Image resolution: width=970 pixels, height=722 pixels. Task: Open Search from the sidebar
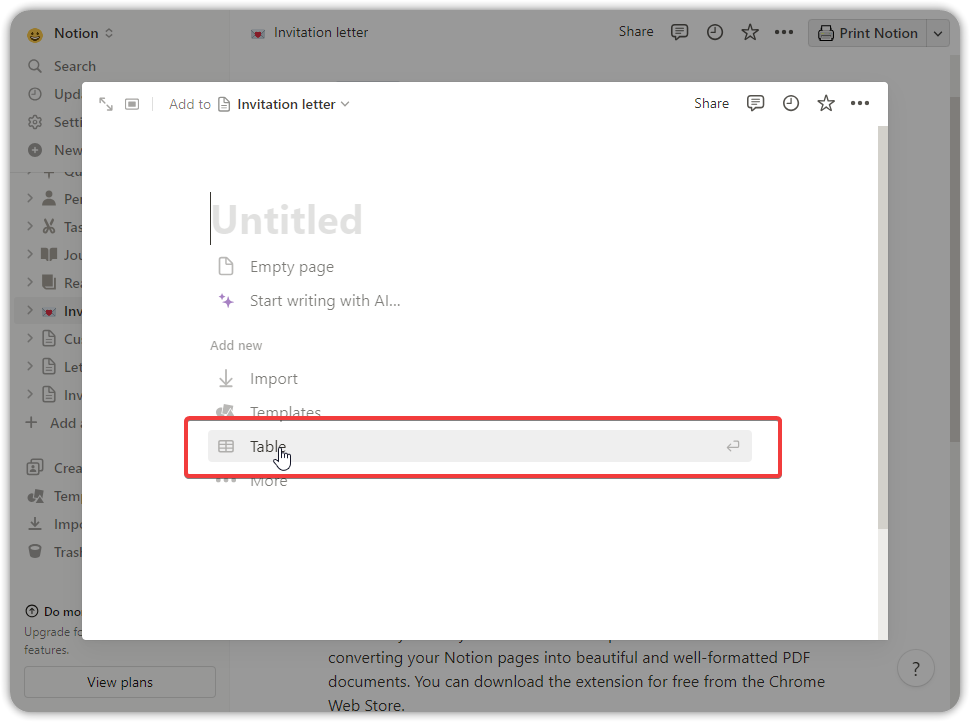(62, 66)
